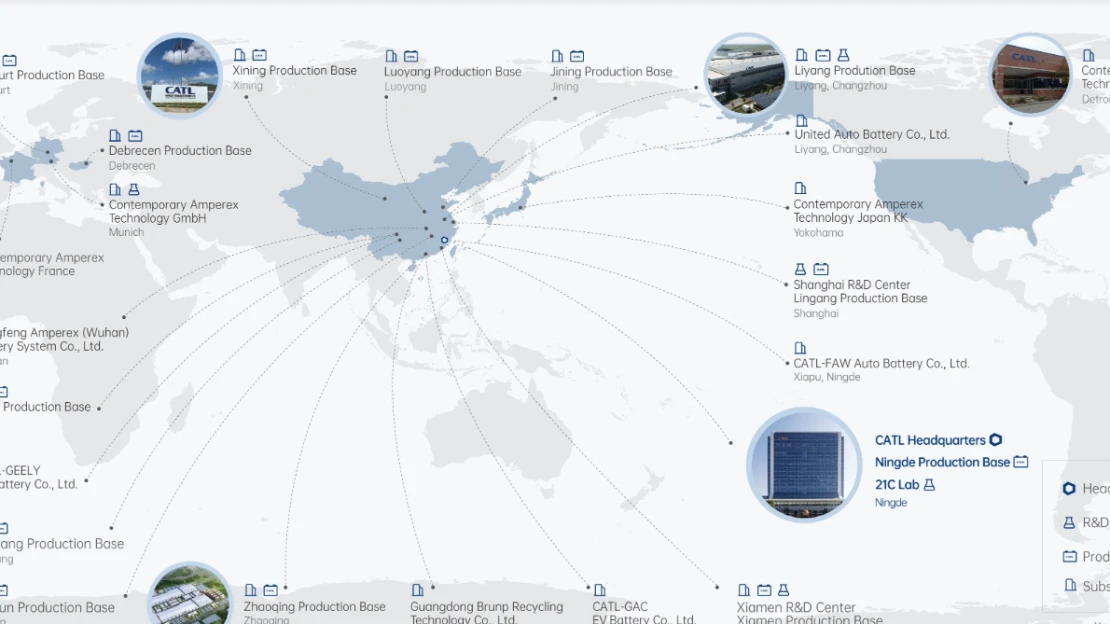This screenshot has height=624, width=1110.
Task: Click the subsidiary icon above Contemporary Amperex Japan KK
Action: [800, 188]
